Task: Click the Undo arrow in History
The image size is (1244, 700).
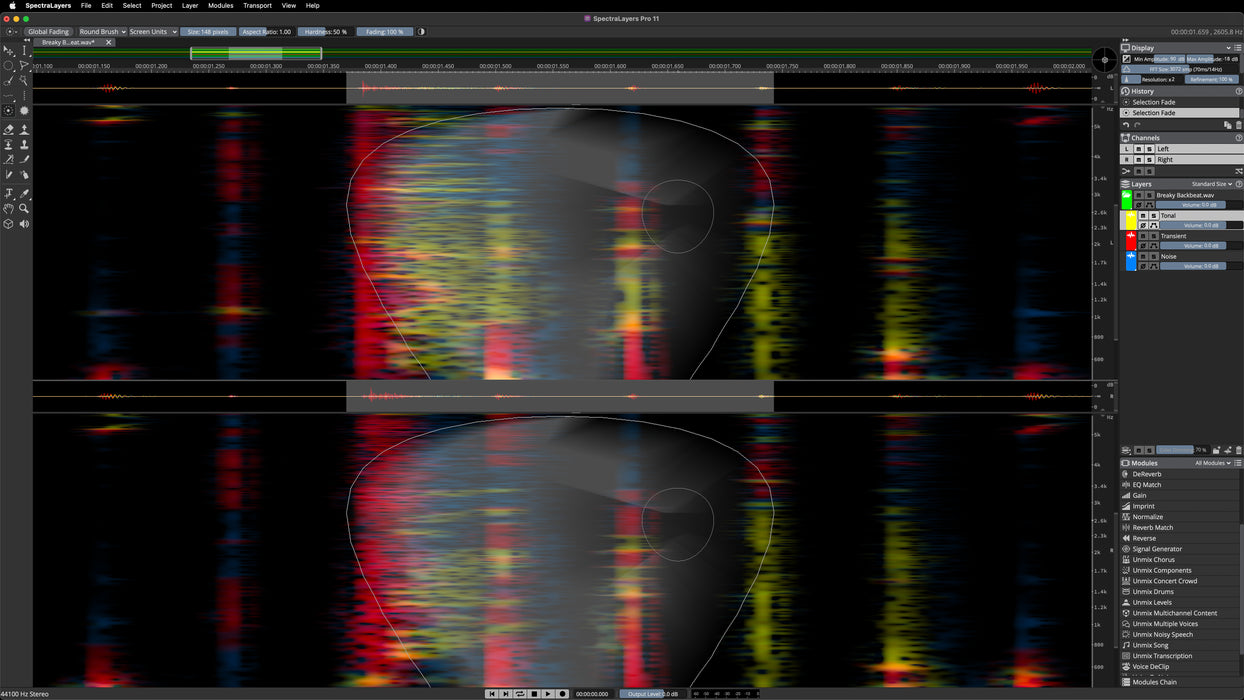Action: (1127, 125)
